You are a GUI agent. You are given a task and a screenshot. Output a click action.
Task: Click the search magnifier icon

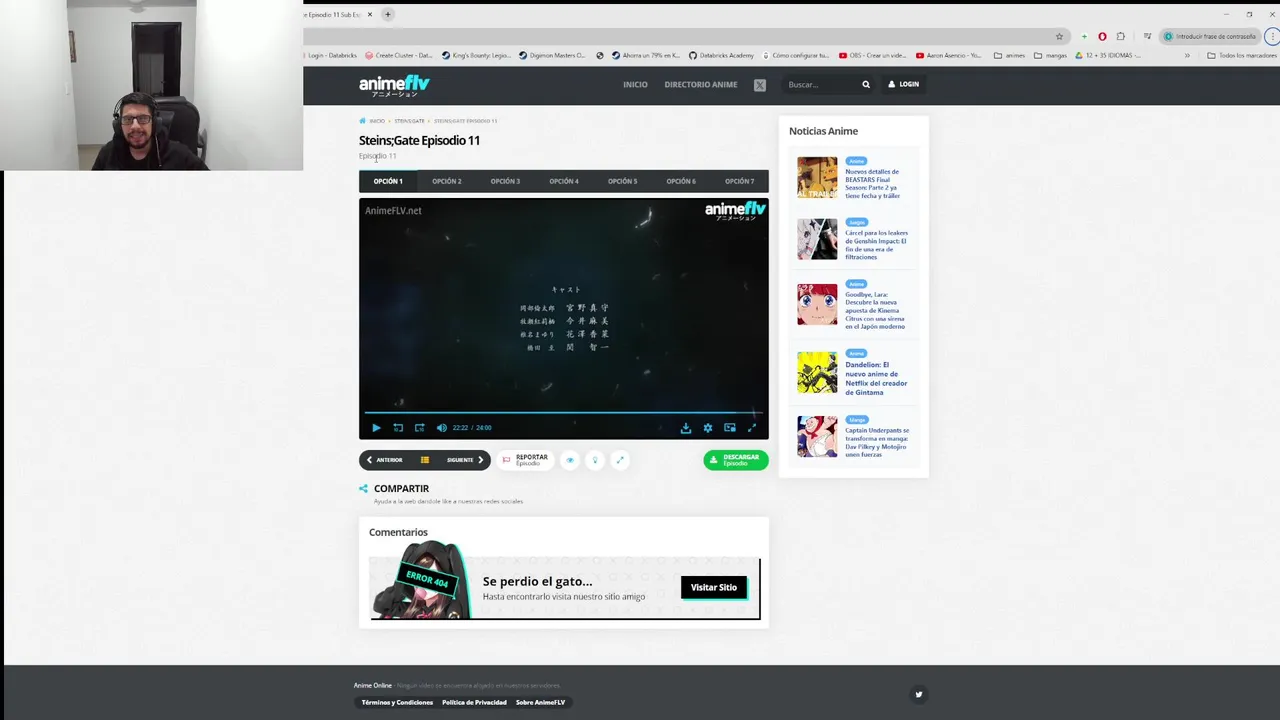[866, 85]
